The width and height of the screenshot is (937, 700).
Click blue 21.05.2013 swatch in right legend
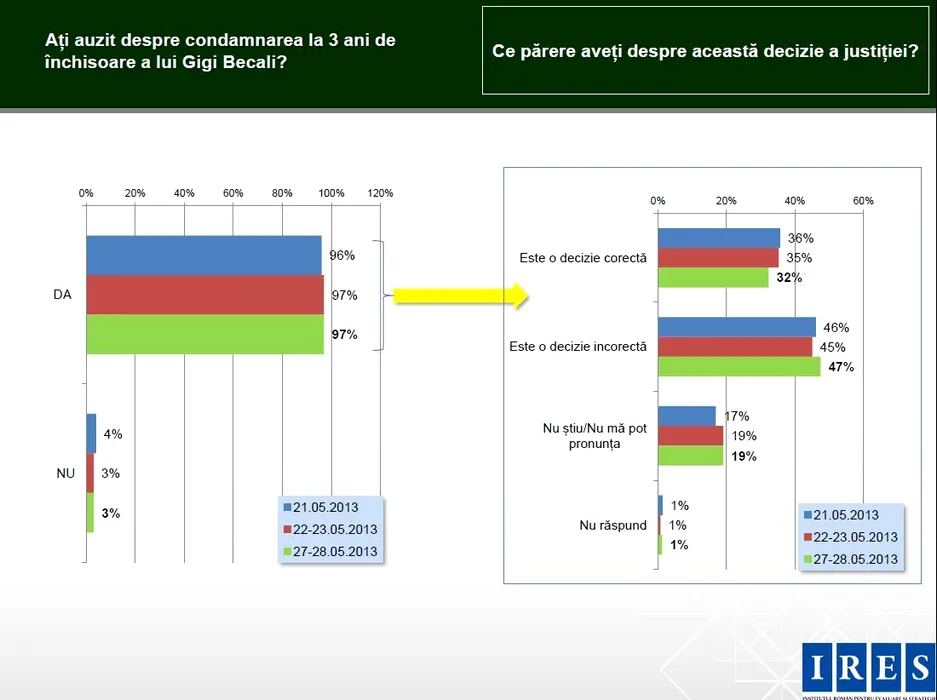[x=808, y=515]
